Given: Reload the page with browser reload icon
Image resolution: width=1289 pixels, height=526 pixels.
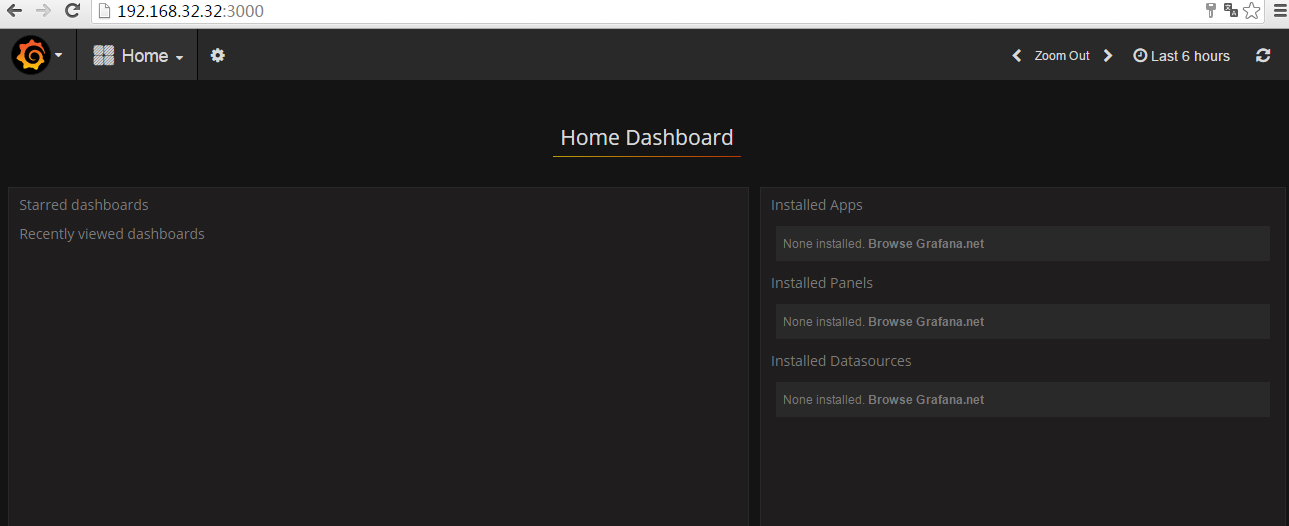Looking at the screenshot, I should point(72,11).
